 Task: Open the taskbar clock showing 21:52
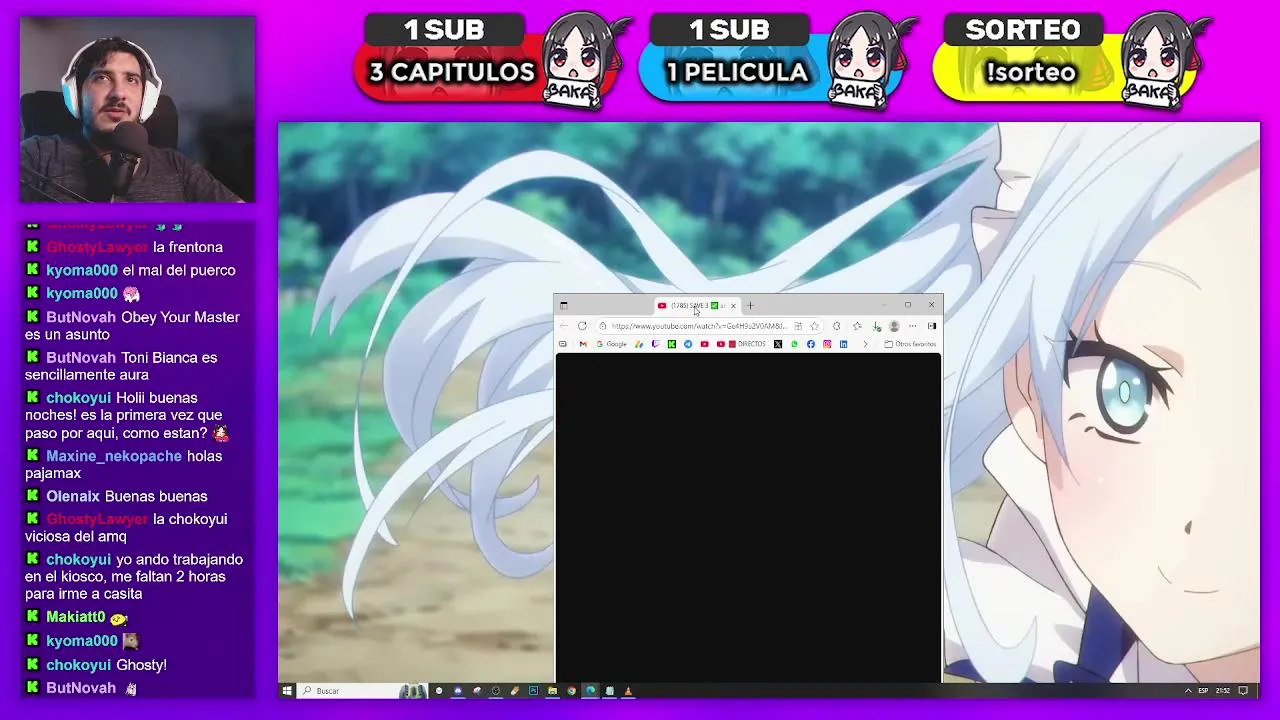[1223, 690]
